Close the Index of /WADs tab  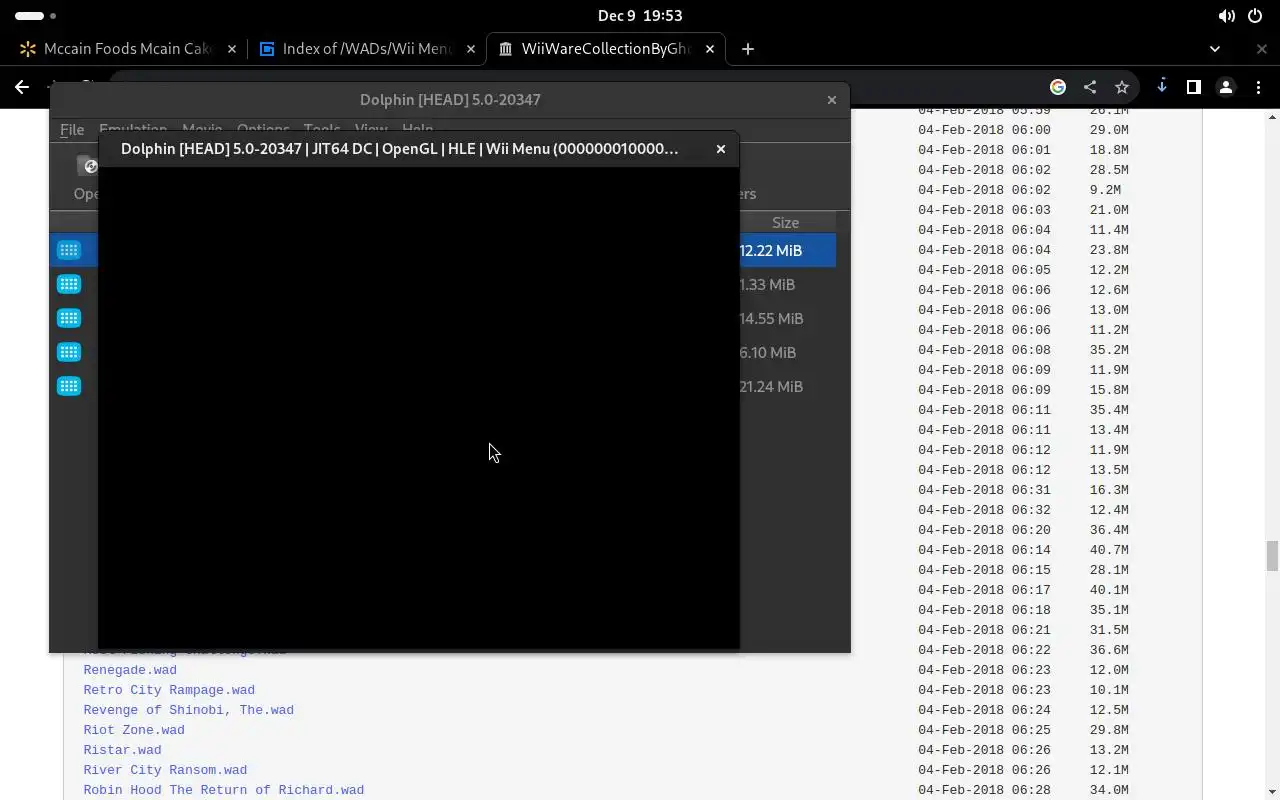(x=471, y=49)
